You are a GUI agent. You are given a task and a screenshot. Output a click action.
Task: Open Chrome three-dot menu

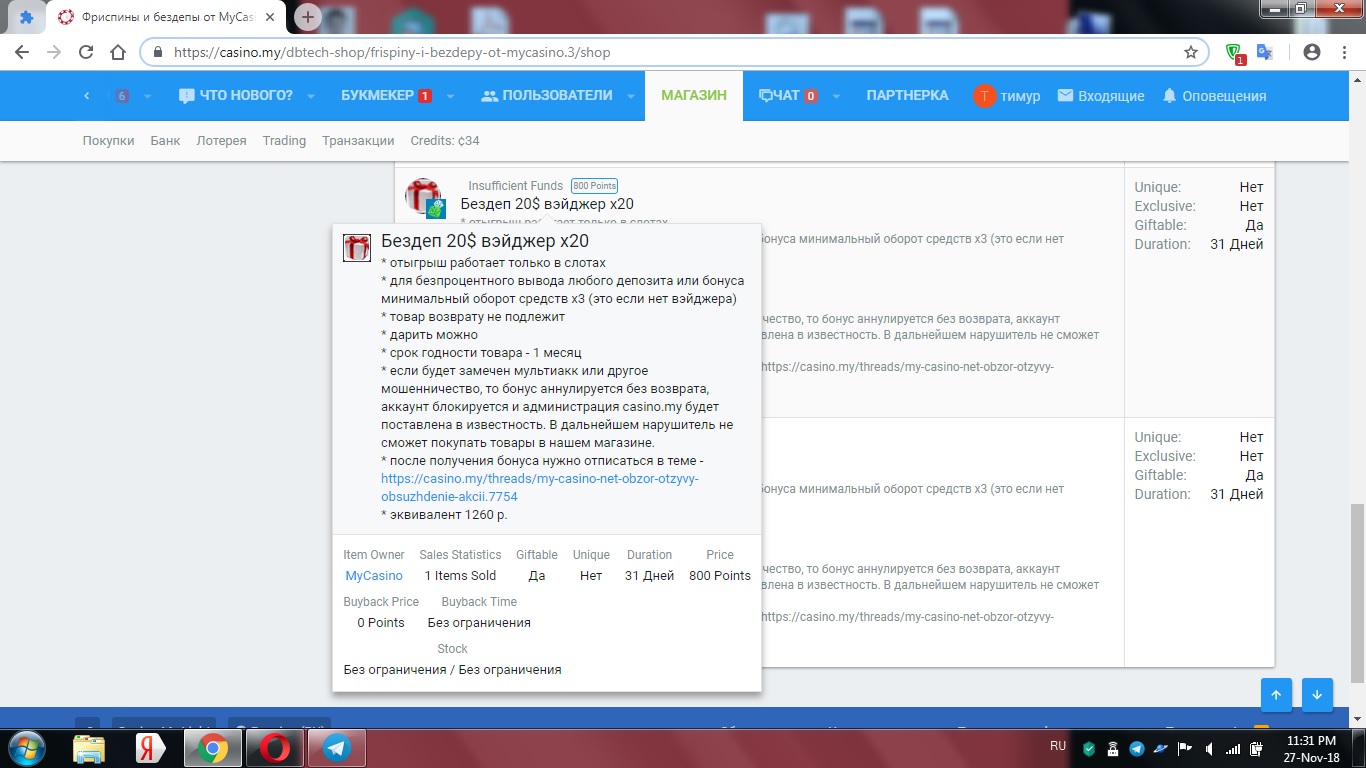tap(1345, 52)
